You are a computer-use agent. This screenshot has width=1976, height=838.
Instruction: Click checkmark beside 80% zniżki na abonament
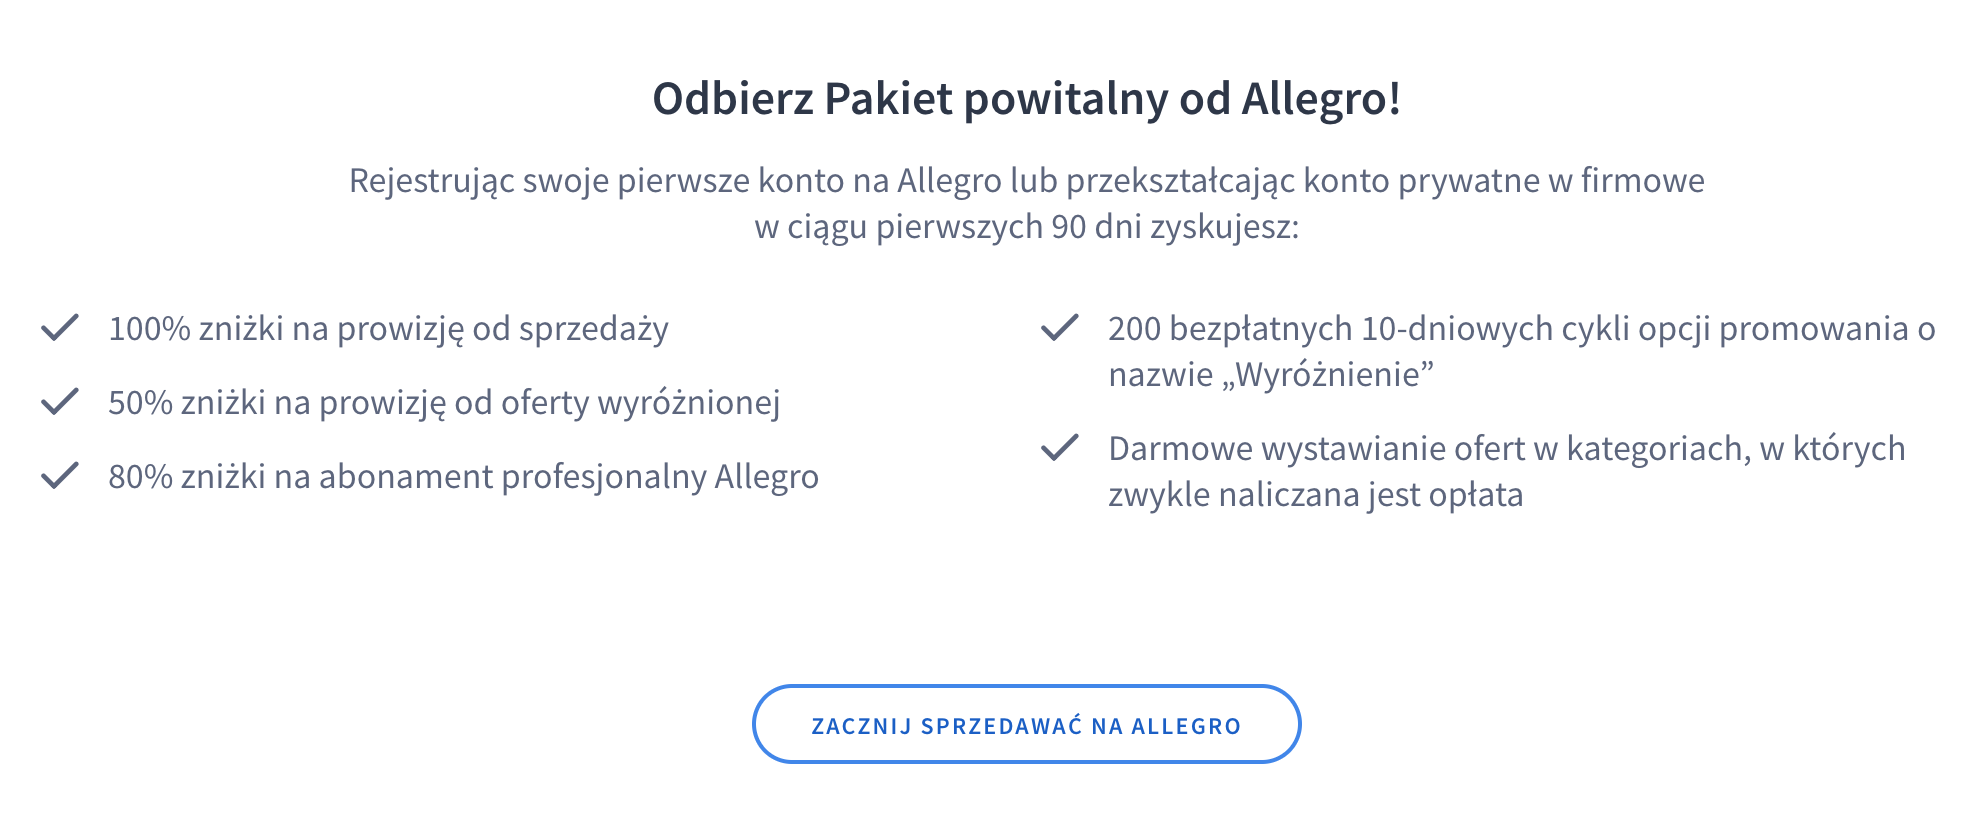60,476
